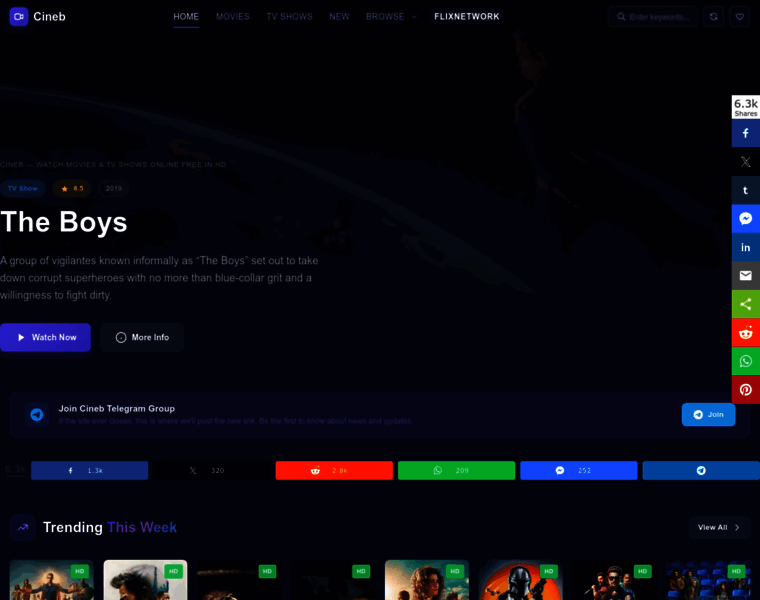This screenshot has height=600, width=760.
Task: Share via Messenger in side share bar
Action: click(x=745, y=219)
